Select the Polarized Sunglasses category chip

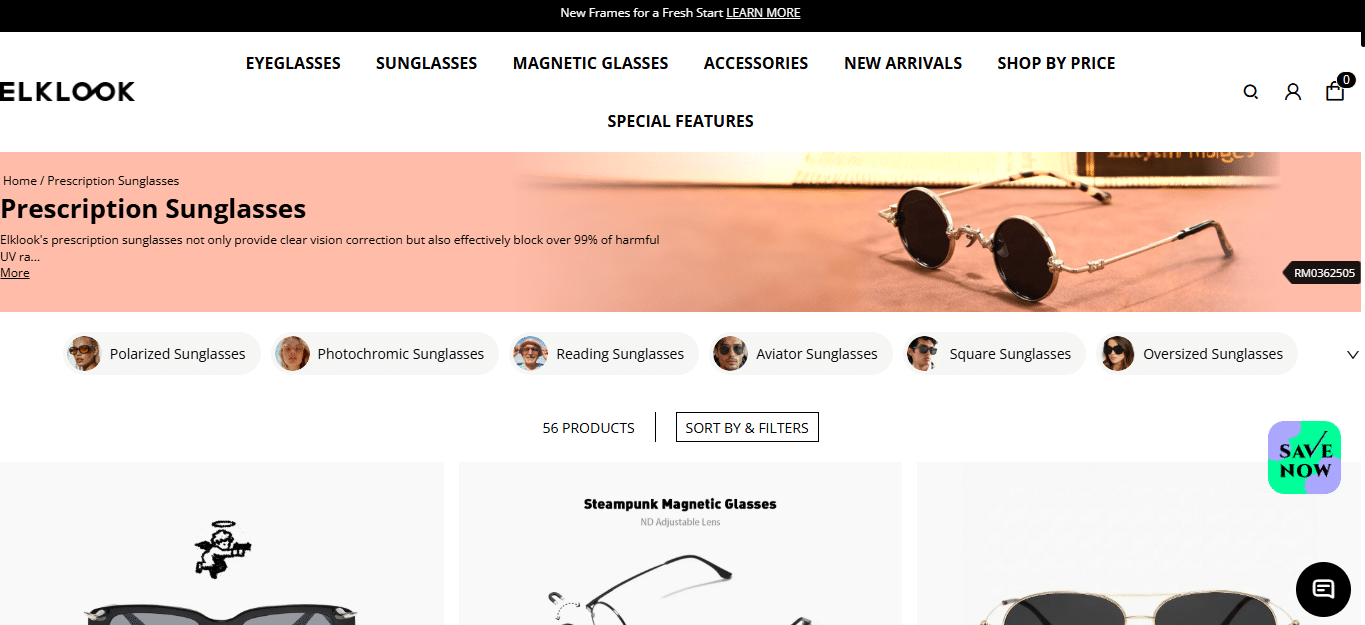162,354
